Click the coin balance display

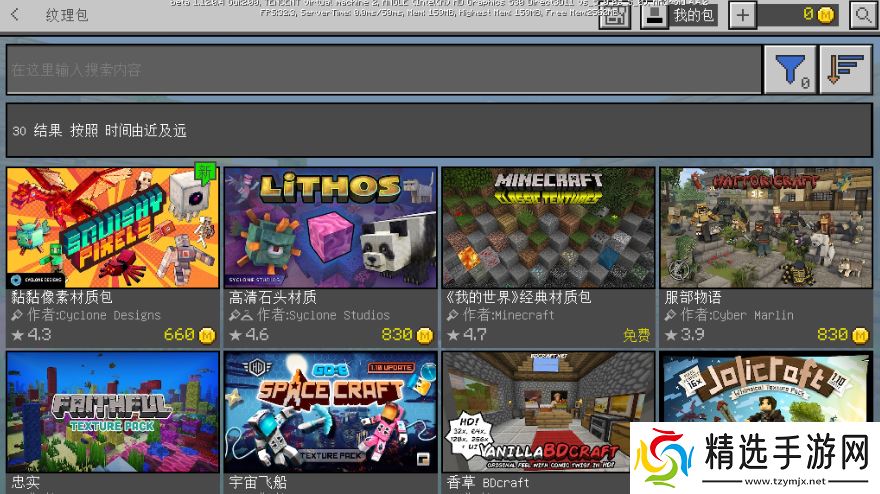798,15
